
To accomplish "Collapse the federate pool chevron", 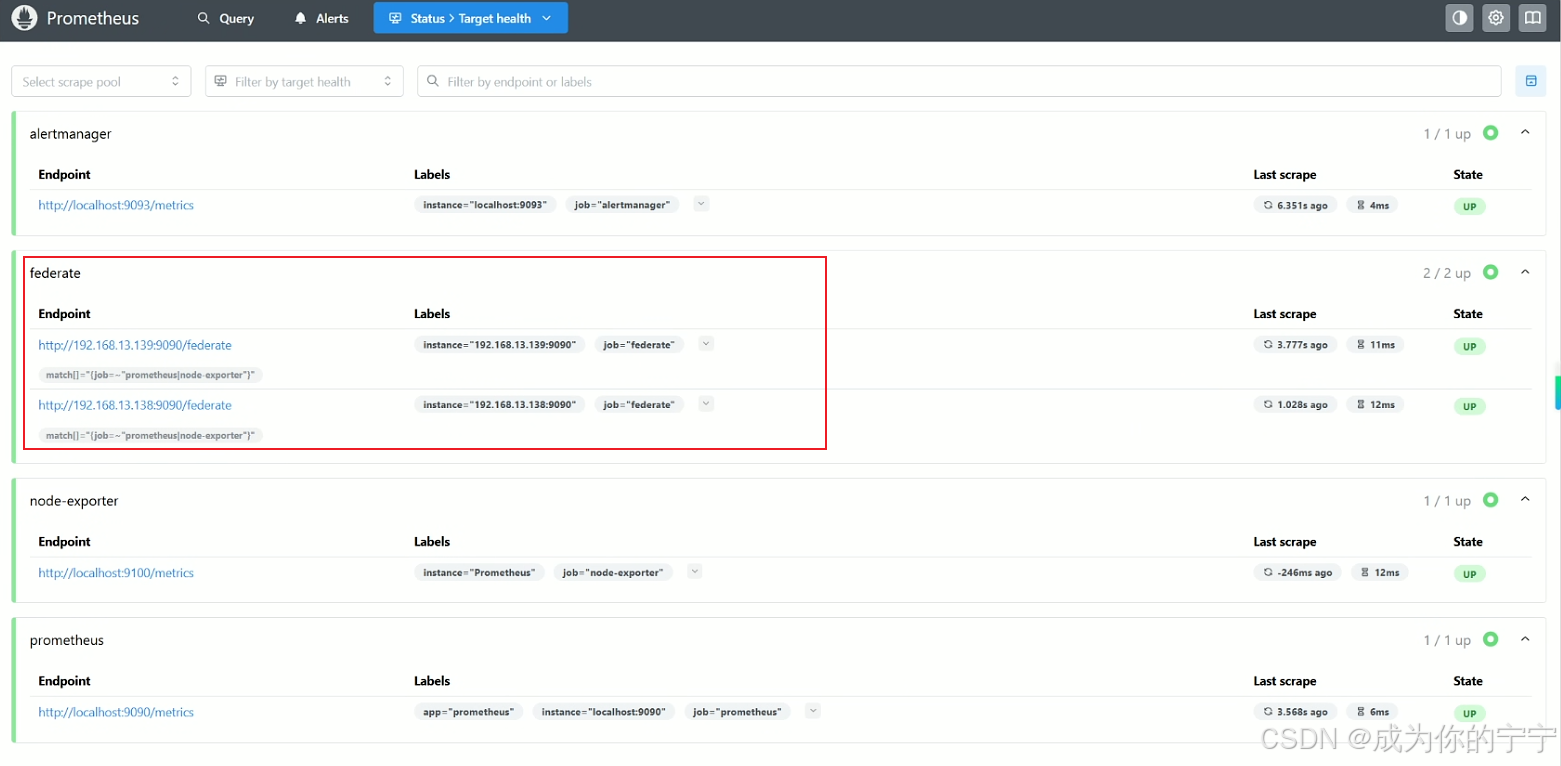I will [1525, 272].
